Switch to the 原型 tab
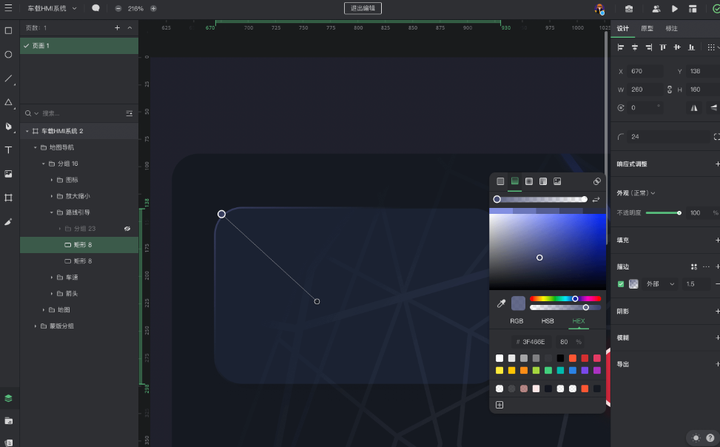 pos(647,28)
